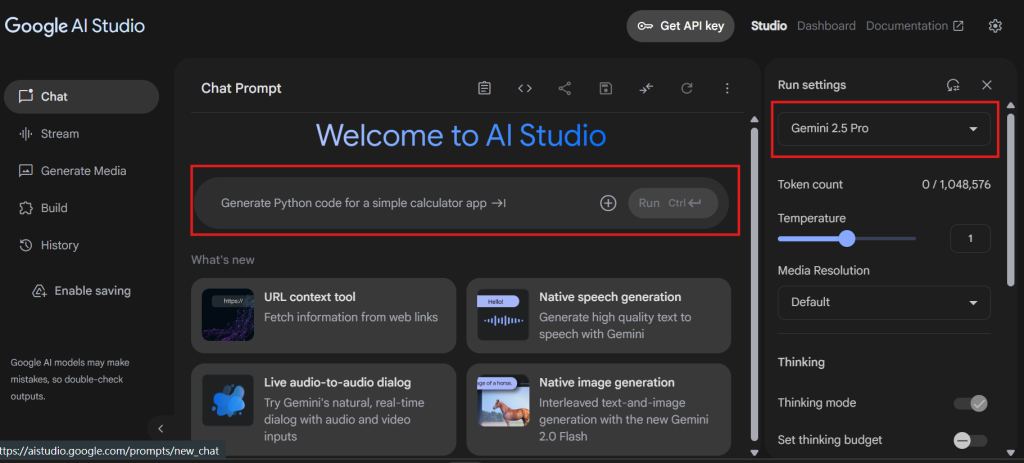The height and width of the screenshot is (463, 1024).
Task: Open the Media Resolution Default dropdown
Action: click(884, 302)
